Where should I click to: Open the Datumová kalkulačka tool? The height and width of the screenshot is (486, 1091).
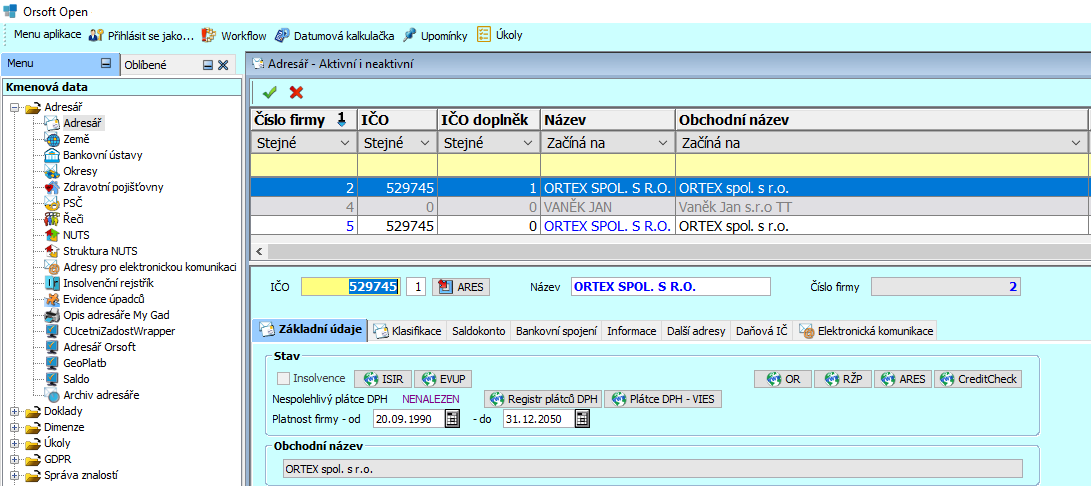(x=334, y=35)
